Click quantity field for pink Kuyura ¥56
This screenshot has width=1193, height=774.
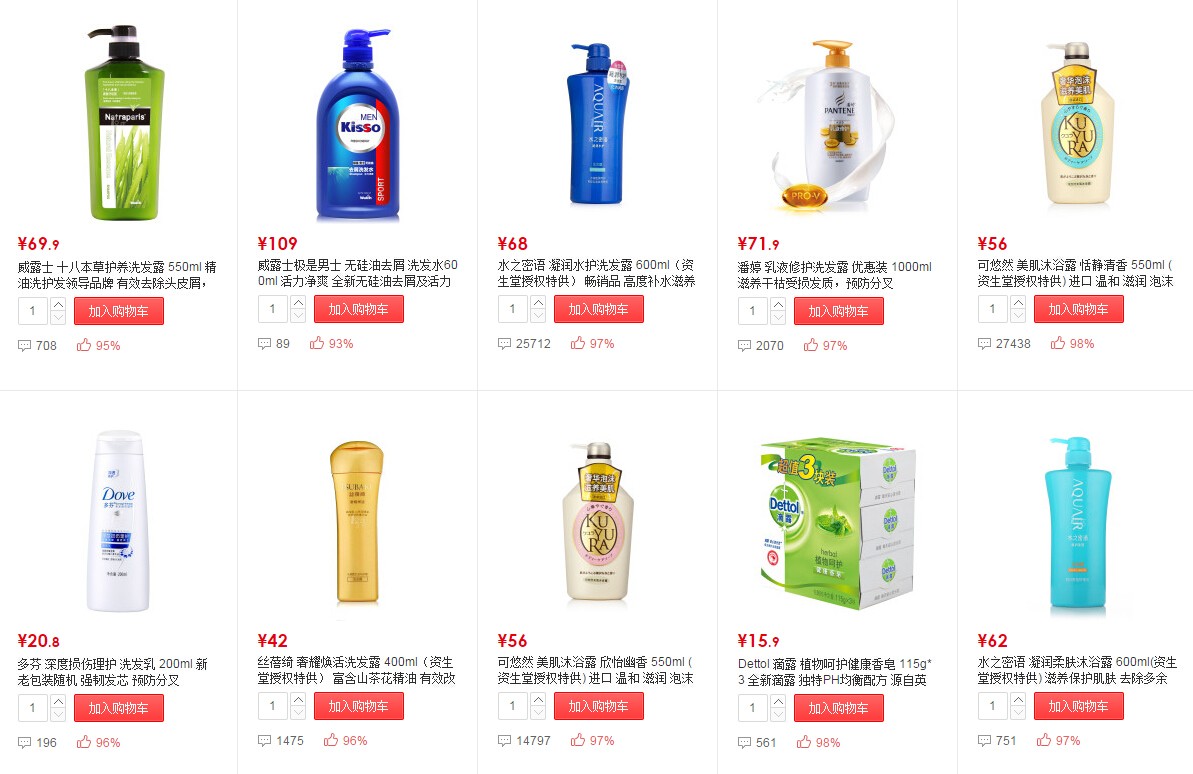(x=513, y=706)
